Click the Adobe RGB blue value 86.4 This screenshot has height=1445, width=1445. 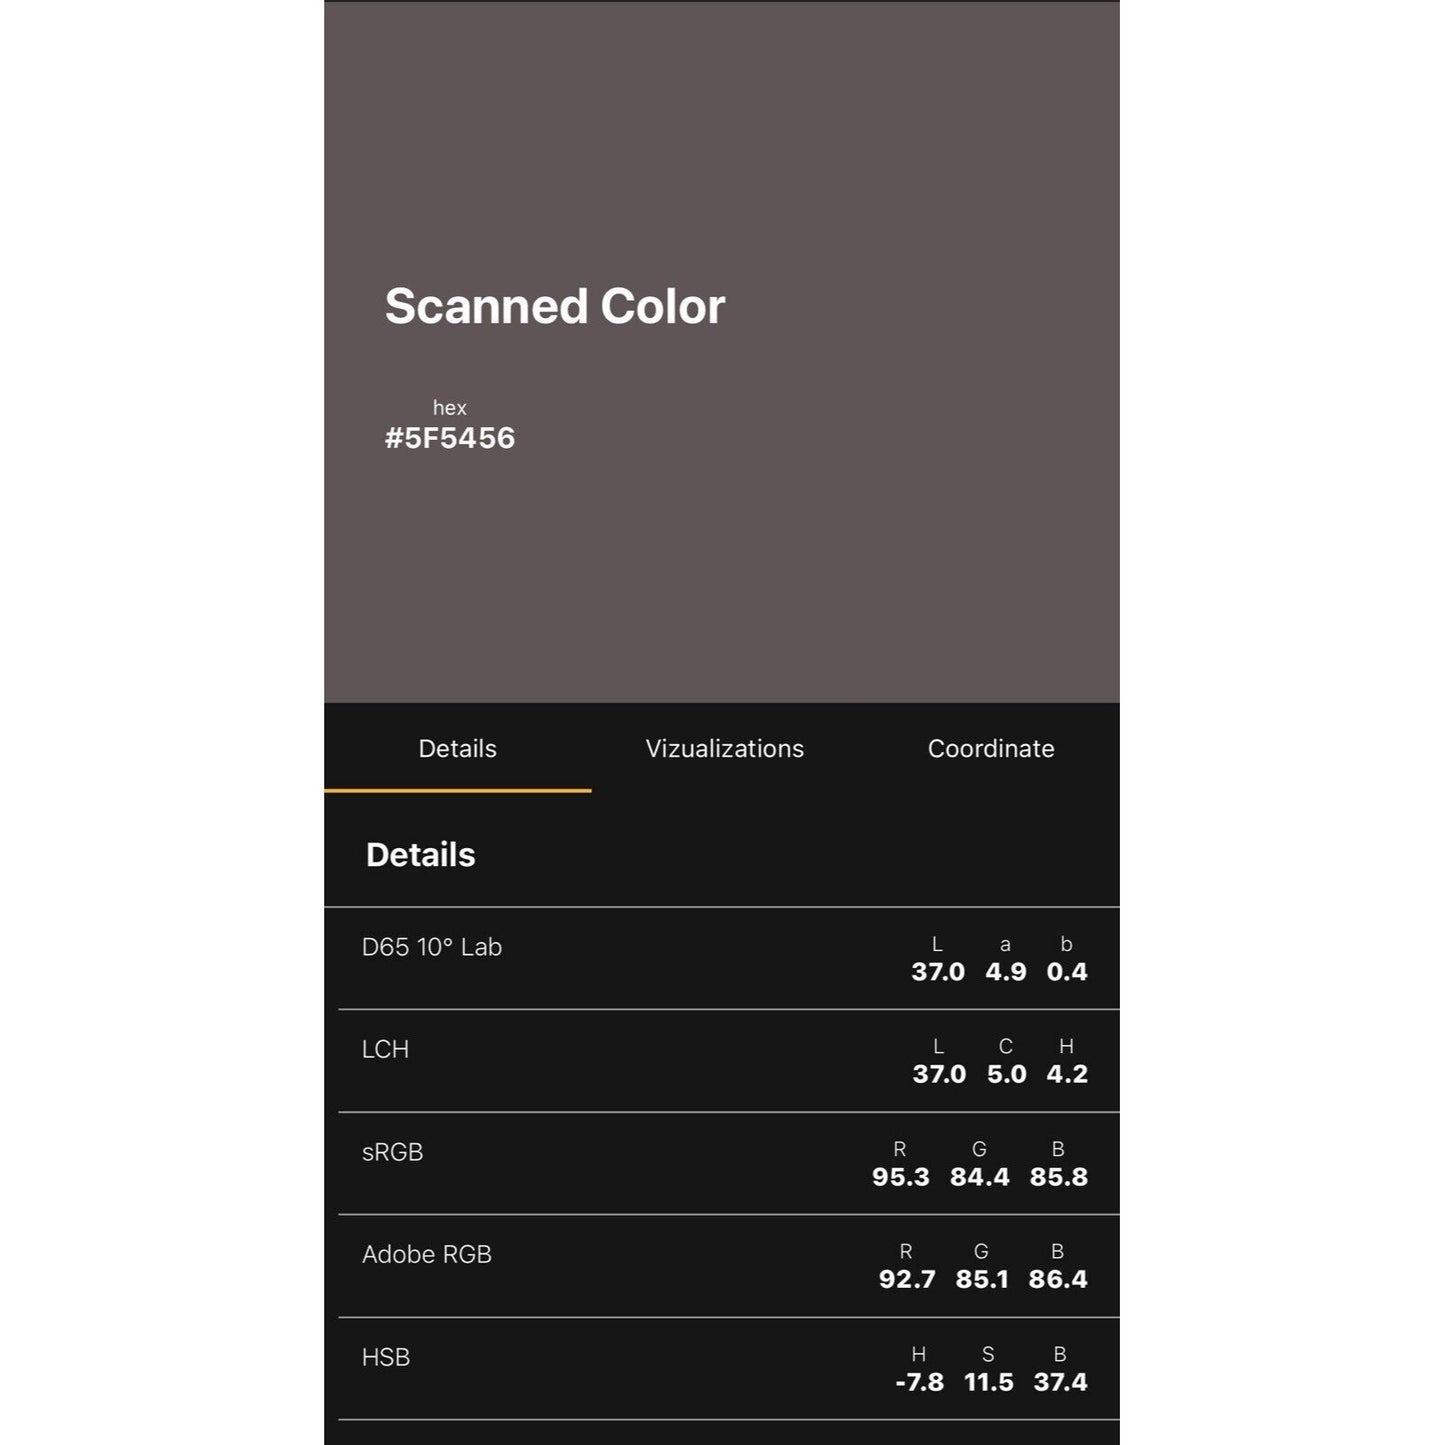(x=1058, y=1279)
